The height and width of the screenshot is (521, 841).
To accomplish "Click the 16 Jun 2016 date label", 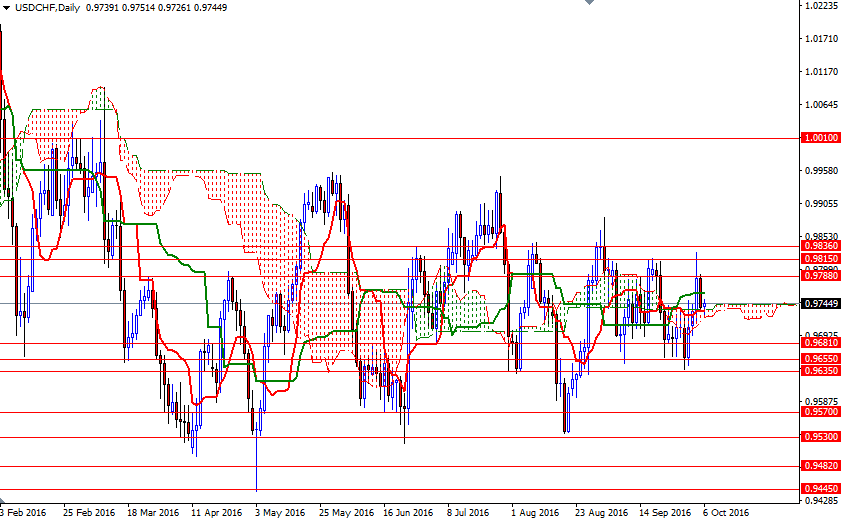I will (408, 512).
